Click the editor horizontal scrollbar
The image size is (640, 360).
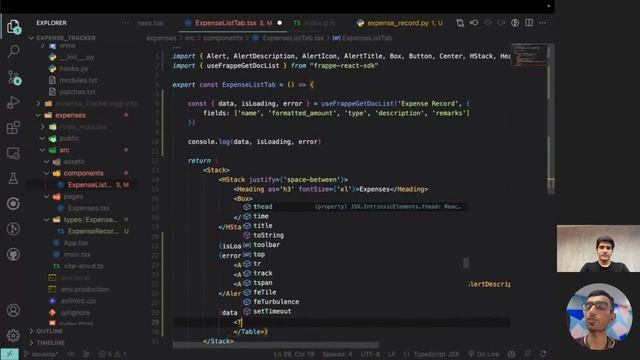276,345
